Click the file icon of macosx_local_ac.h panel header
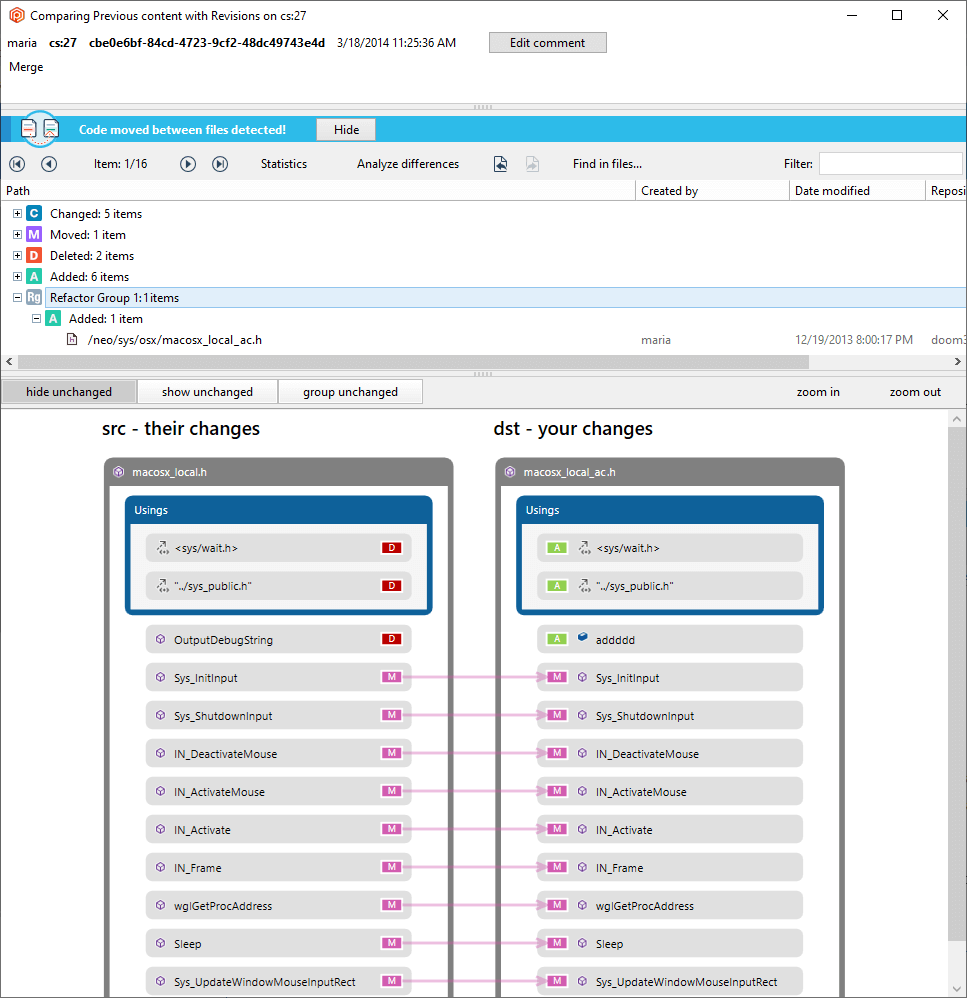 (510, 472)
